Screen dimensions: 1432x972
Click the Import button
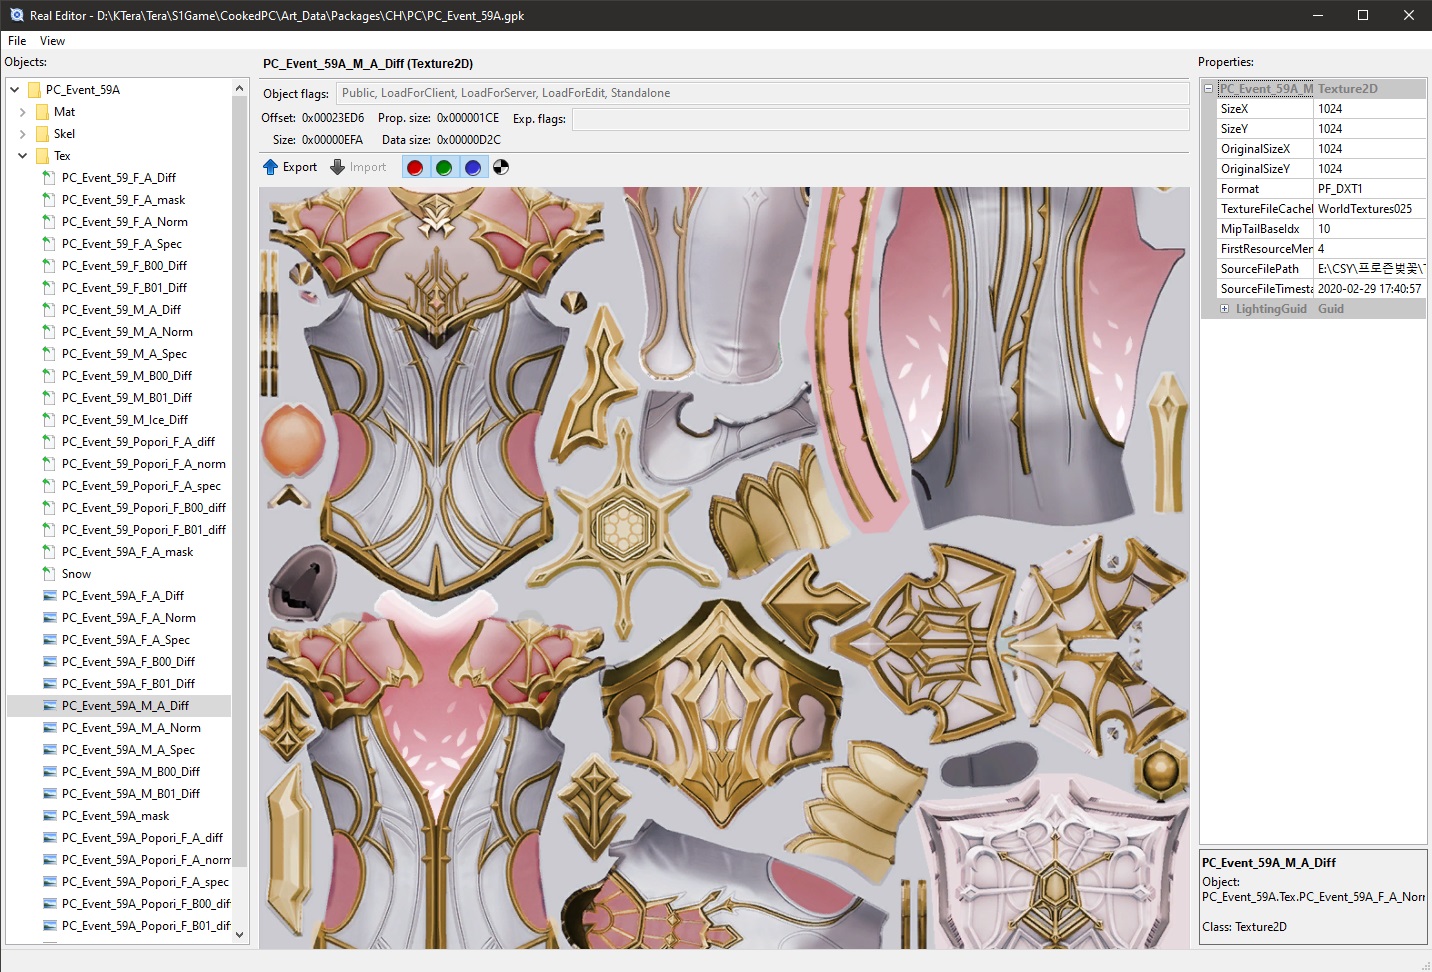point(358,167)
